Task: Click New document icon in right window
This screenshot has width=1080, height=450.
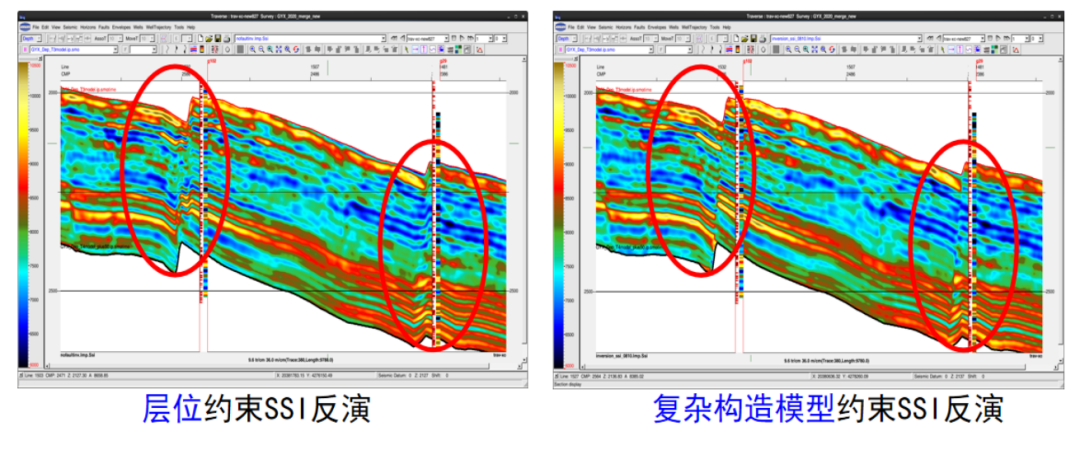Action: click(736, 39)
